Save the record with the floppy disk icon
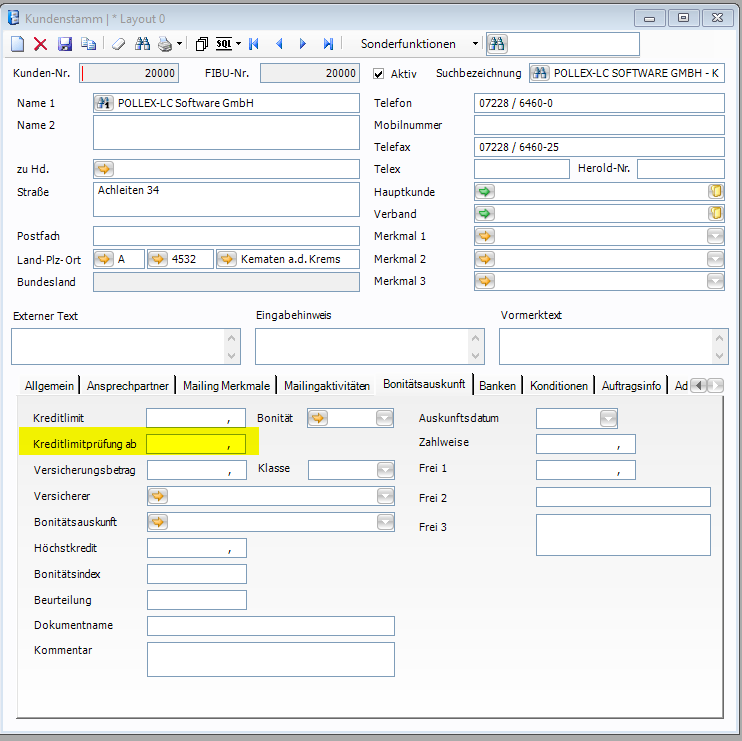This screenshot has height=741, width=742. point(65,44)
